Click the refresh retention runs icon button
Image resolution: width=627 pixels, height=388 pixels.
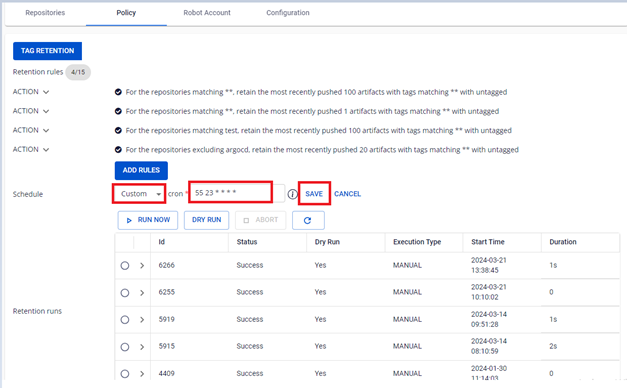[x=308, y=220]
